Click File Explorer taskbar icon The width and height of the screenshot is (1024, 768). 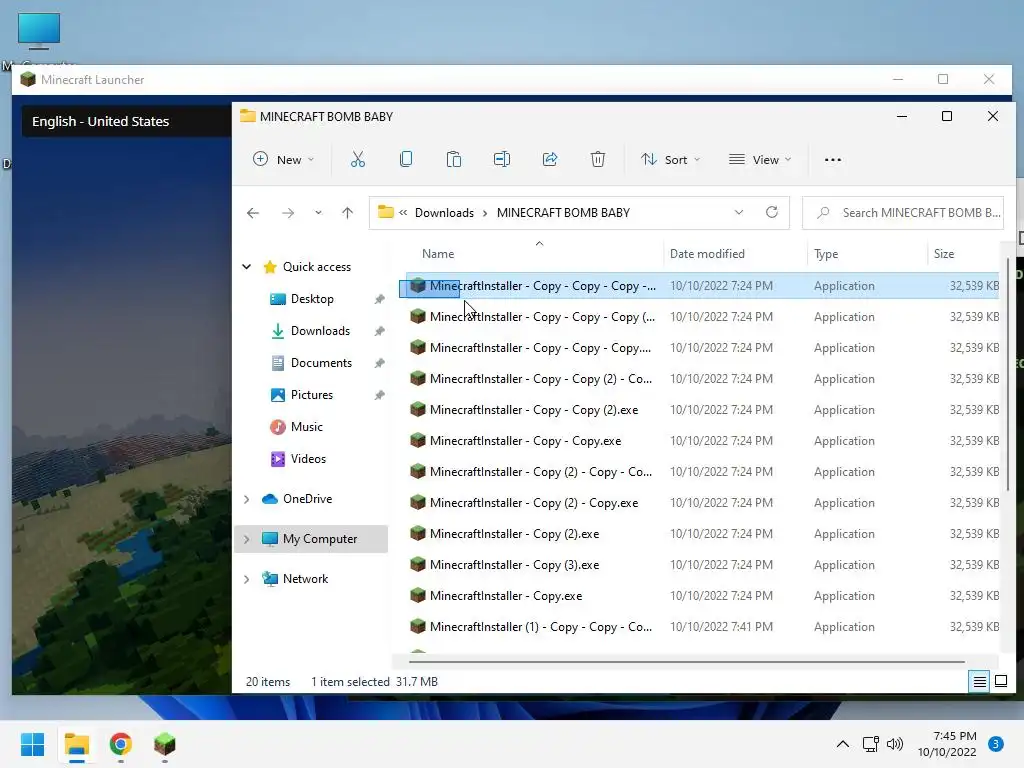76,744
